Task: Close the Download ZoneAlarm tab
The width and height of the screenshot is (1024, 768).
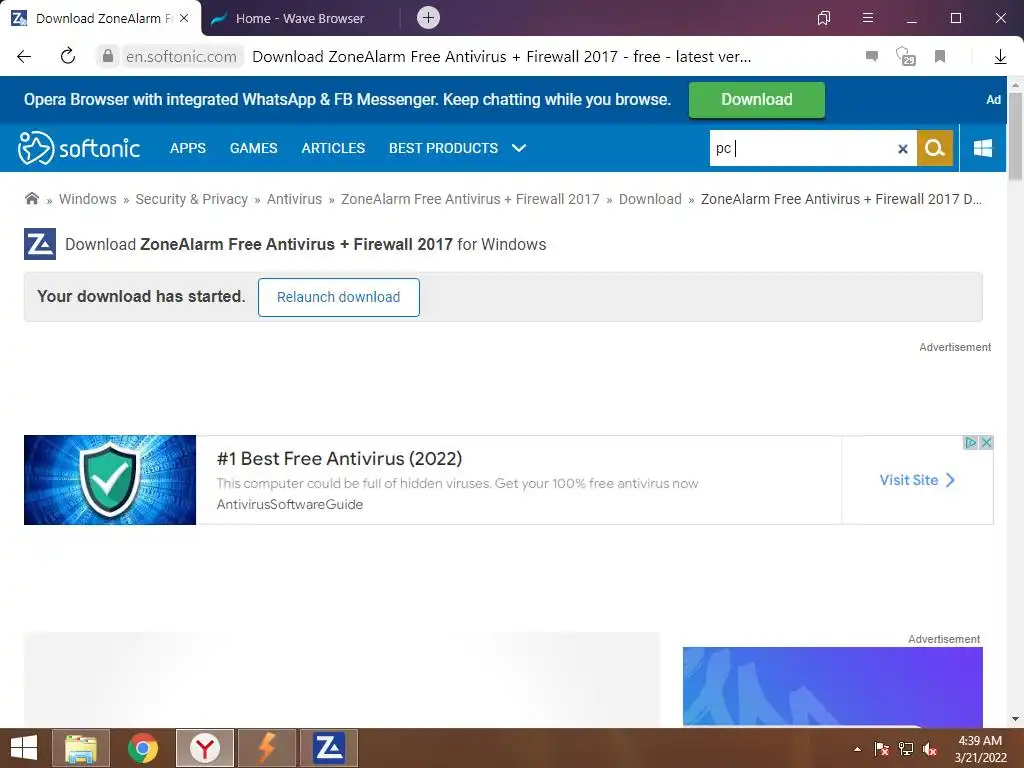Action: 184,18
